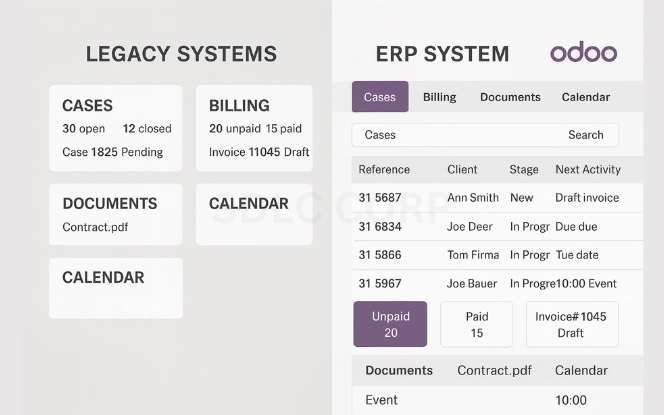This screenshot has height=415, width=664.
Task: Click the Stage column header
Action: (524, 169)
